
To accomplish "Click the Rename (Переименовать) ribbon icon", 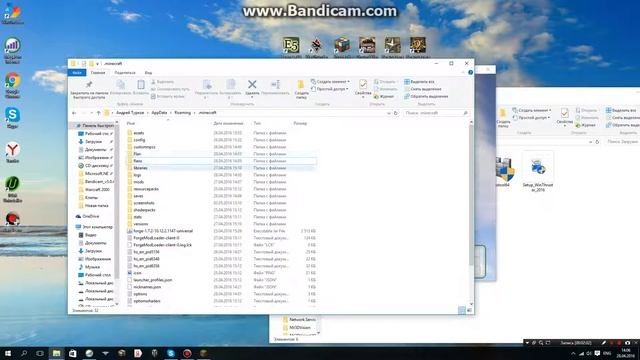I will coord(276,84).
